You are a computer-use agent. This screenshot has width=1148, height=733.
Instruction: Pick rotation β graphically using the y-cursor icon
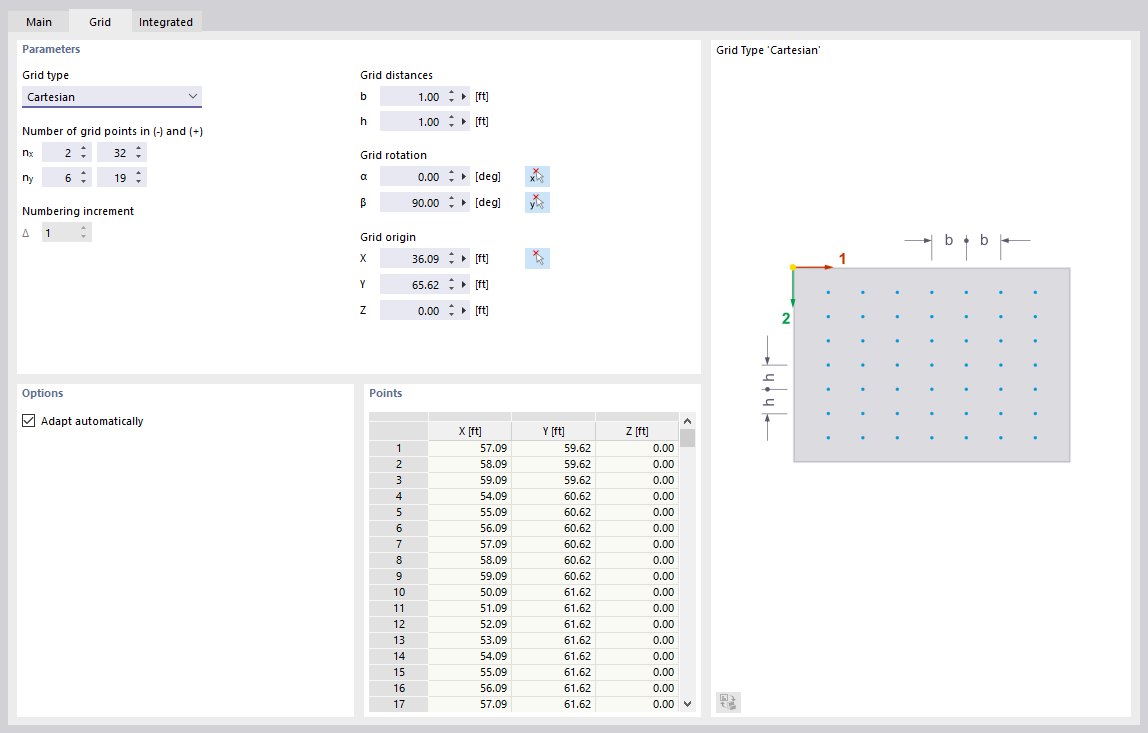(537, 202)
